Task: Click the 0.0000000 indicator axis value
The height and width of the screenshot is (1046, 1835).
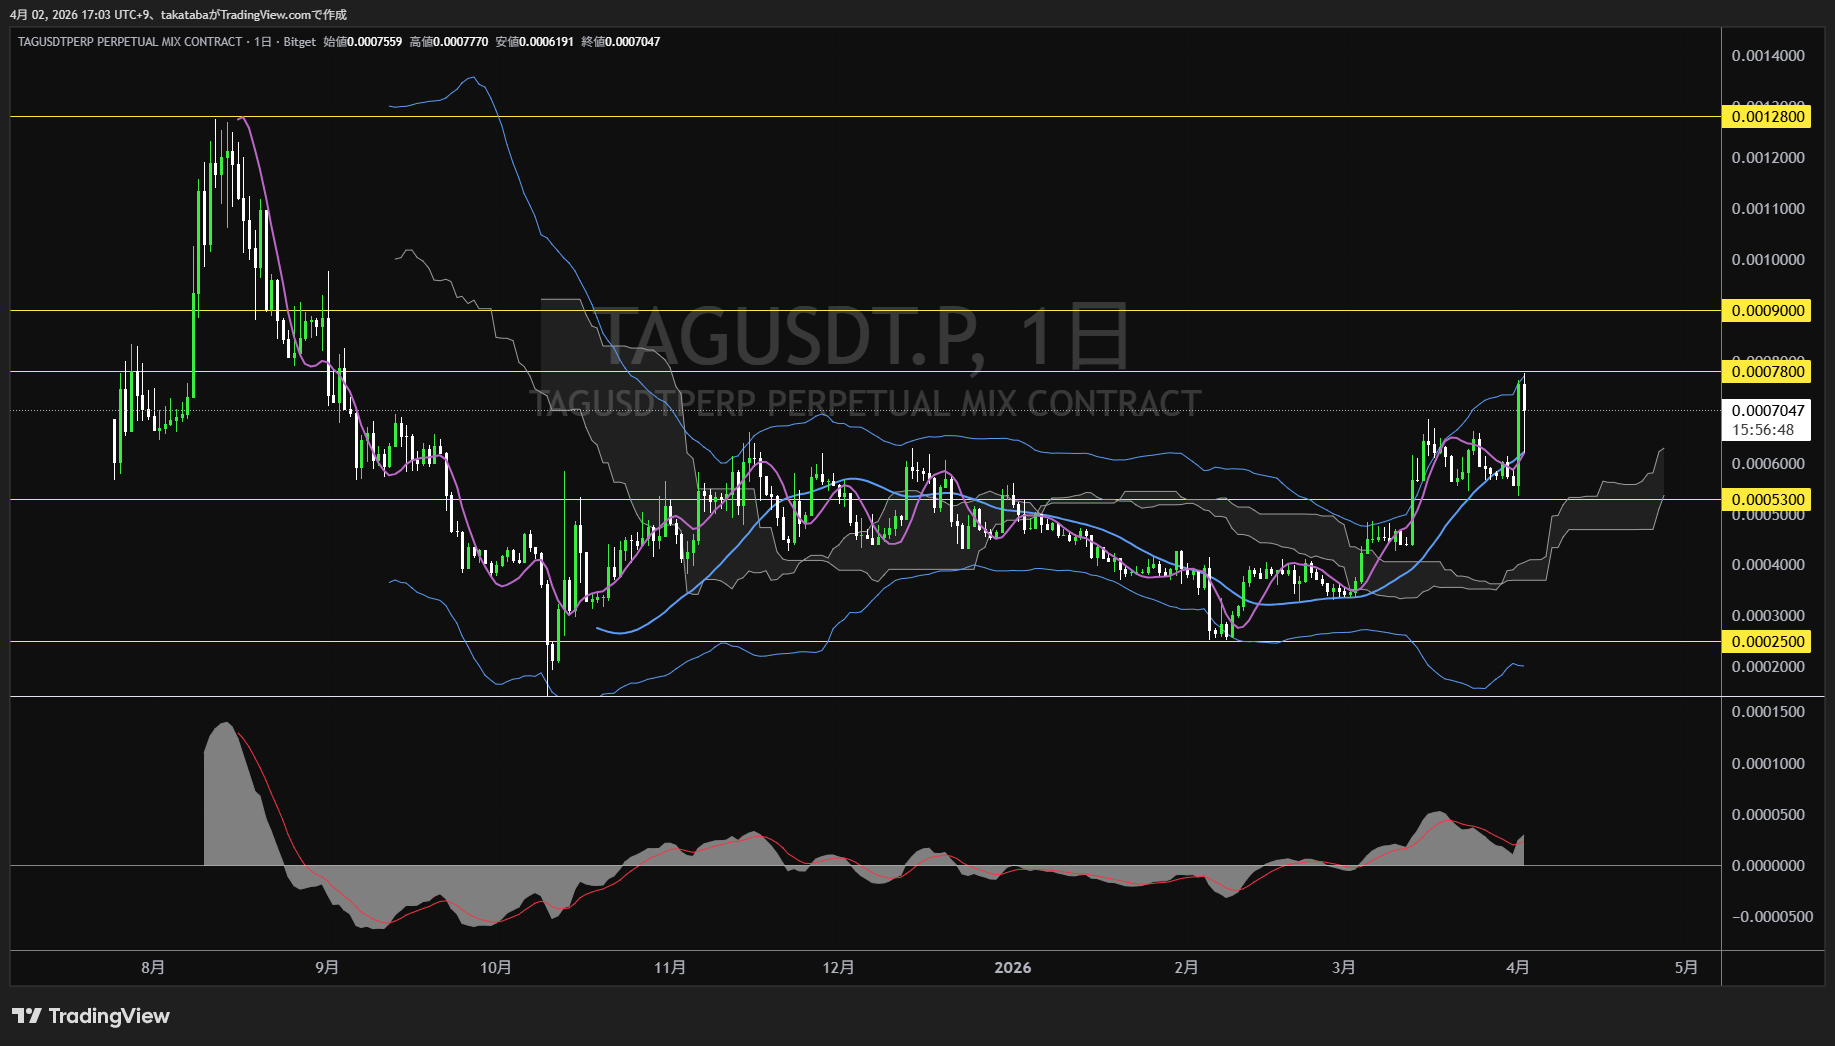Action: pos(1768,866)
